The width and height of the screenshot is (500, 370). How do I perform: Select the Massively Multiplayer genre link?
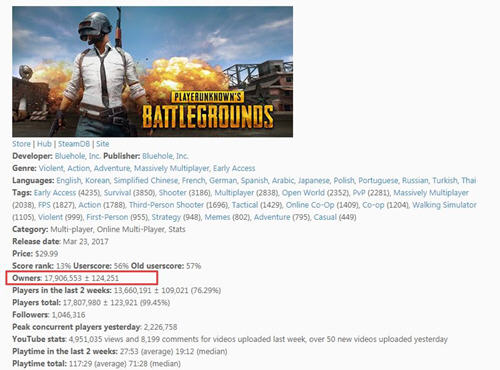(x=172, y=168)
